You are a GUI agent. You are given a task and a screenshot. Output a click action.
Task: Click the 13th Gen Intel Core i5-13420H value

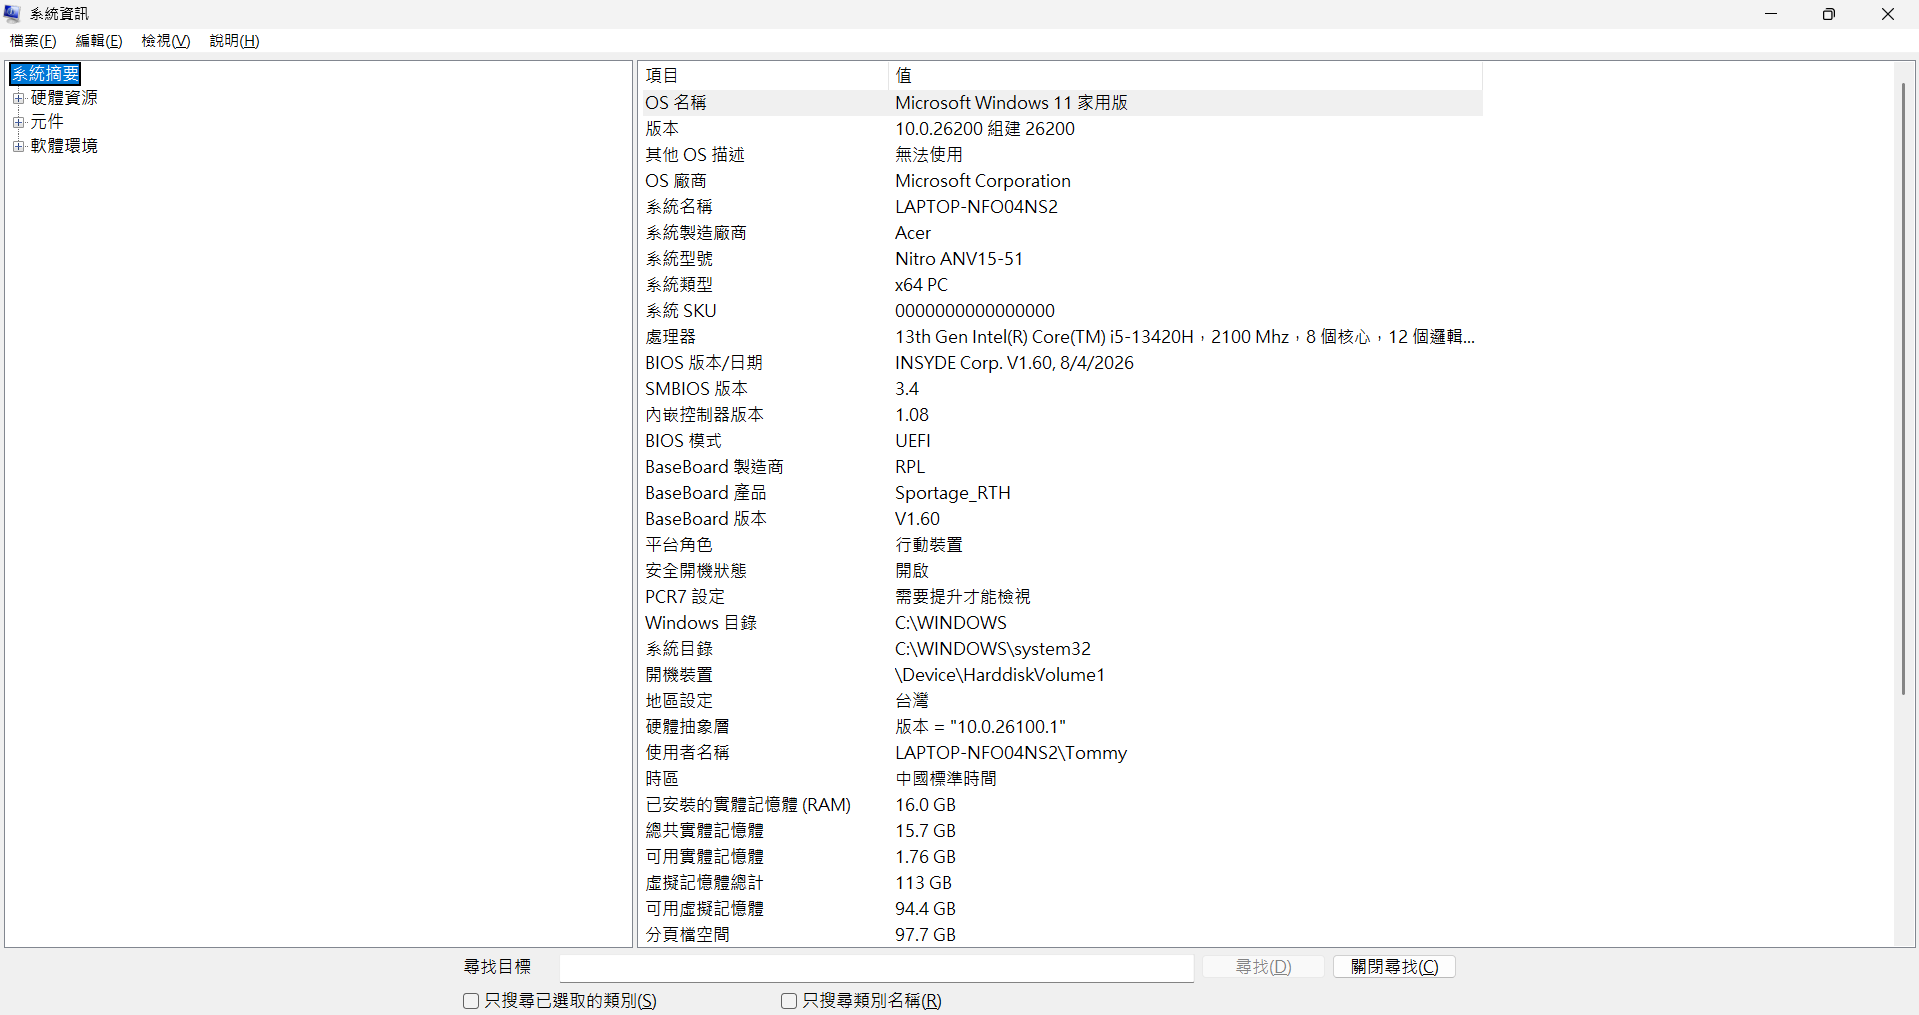(1185, 337)
